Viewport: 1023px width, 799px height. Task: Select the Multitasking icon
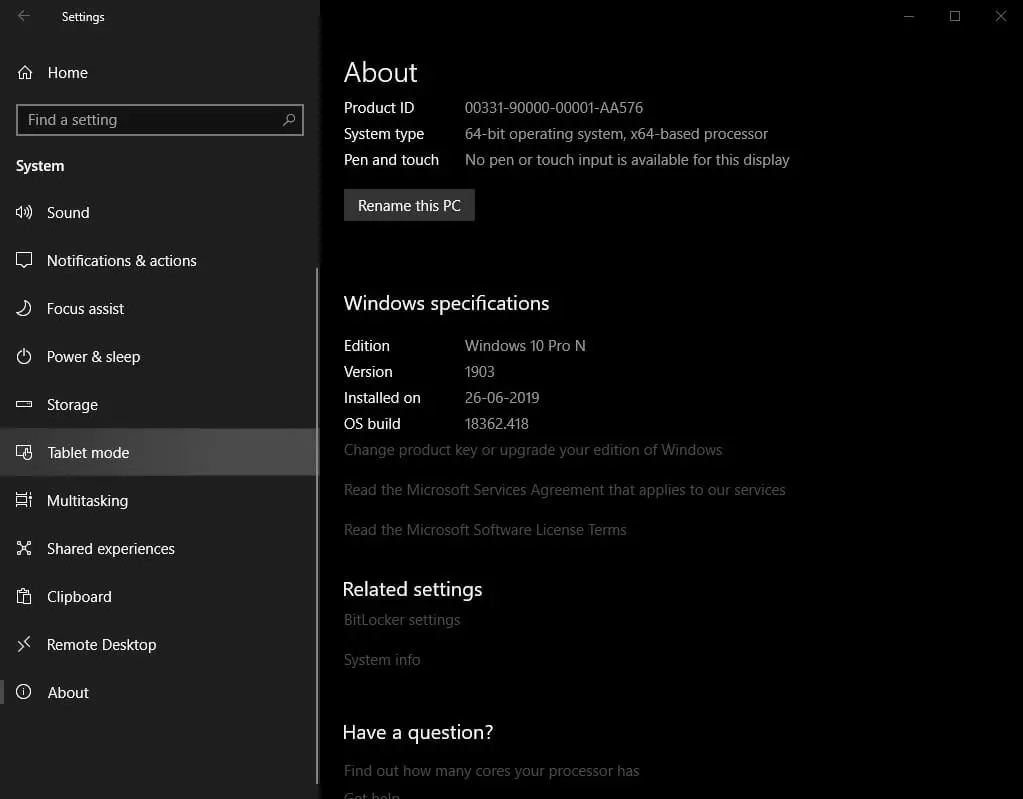coord(25,500)
